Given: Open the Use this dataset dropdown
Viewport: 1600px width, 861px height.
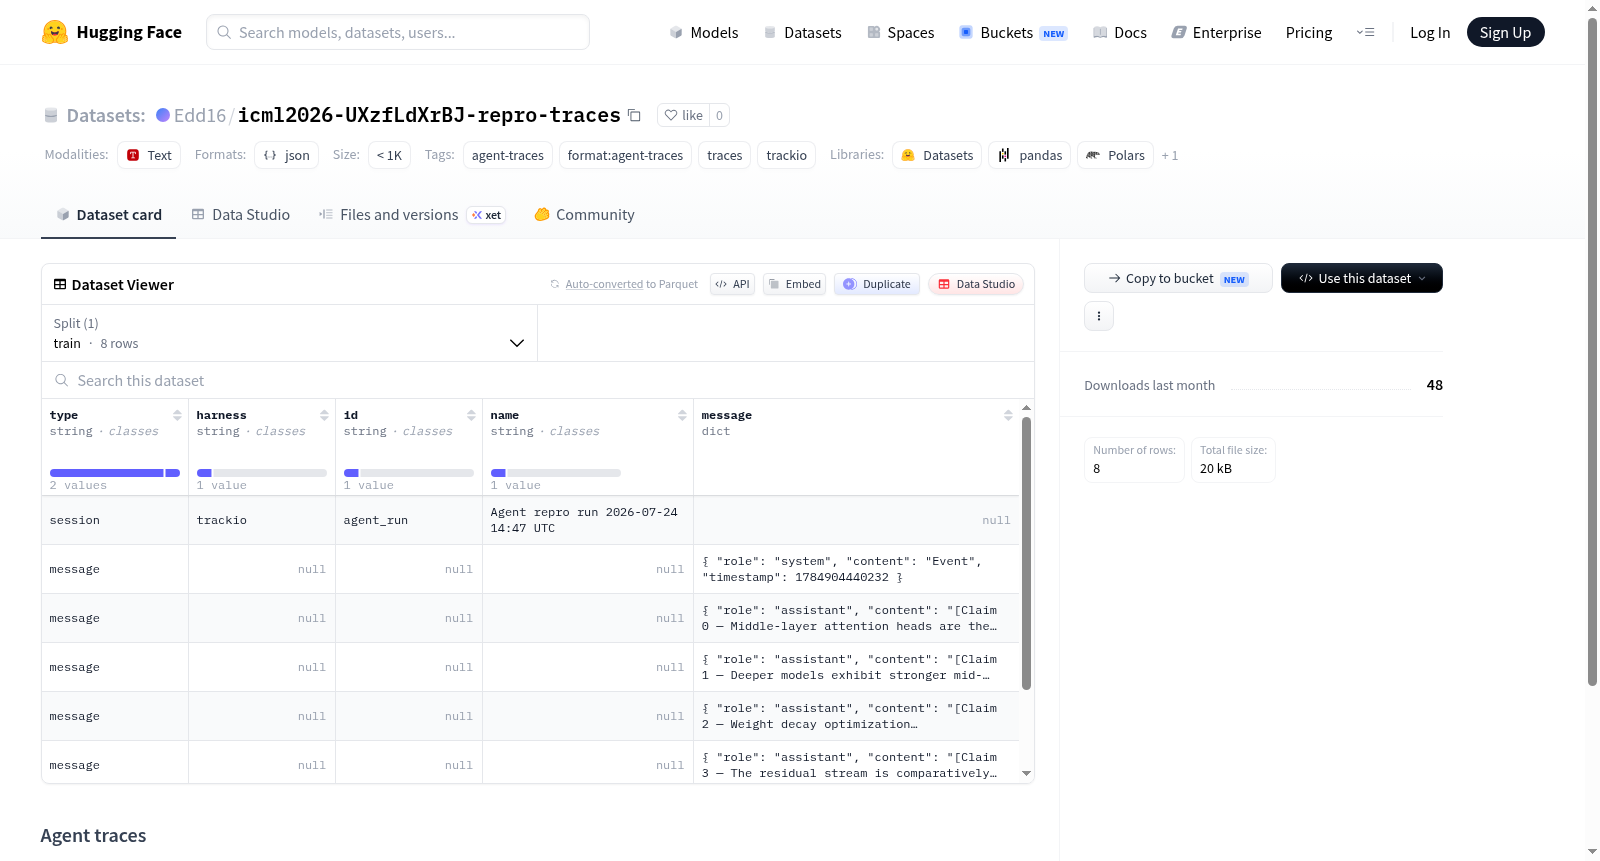Looking at the screenshot, I should click(1362, 278).
